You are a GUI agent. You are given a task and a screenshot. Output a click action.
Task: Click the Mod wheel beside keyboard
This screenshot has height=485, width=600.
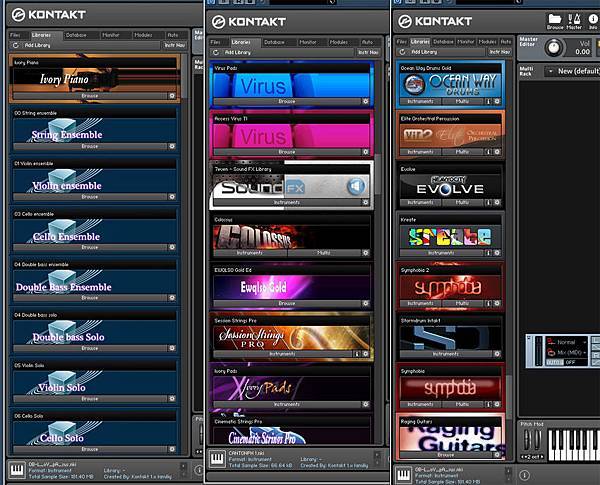537,439
